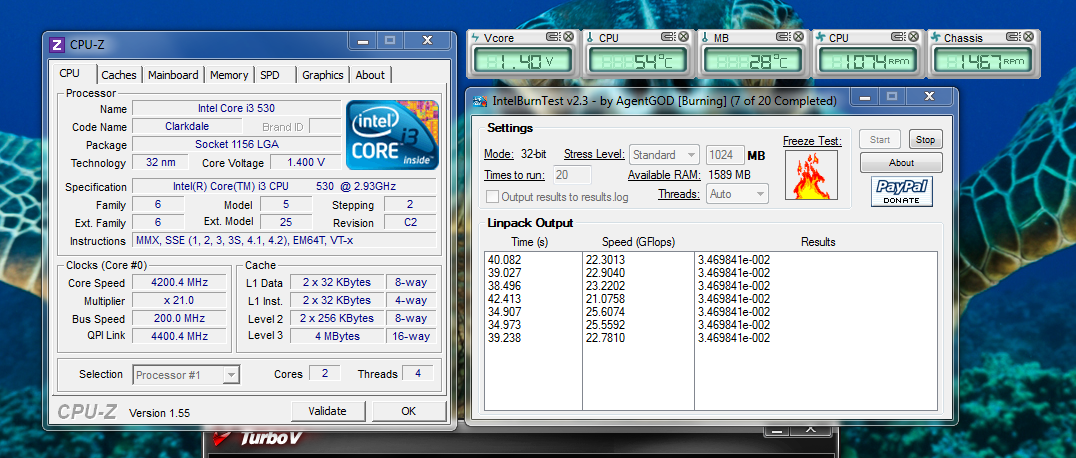Open the Threads dropdown
This screenshot has height=458, width=1076.
coord(737,194)
